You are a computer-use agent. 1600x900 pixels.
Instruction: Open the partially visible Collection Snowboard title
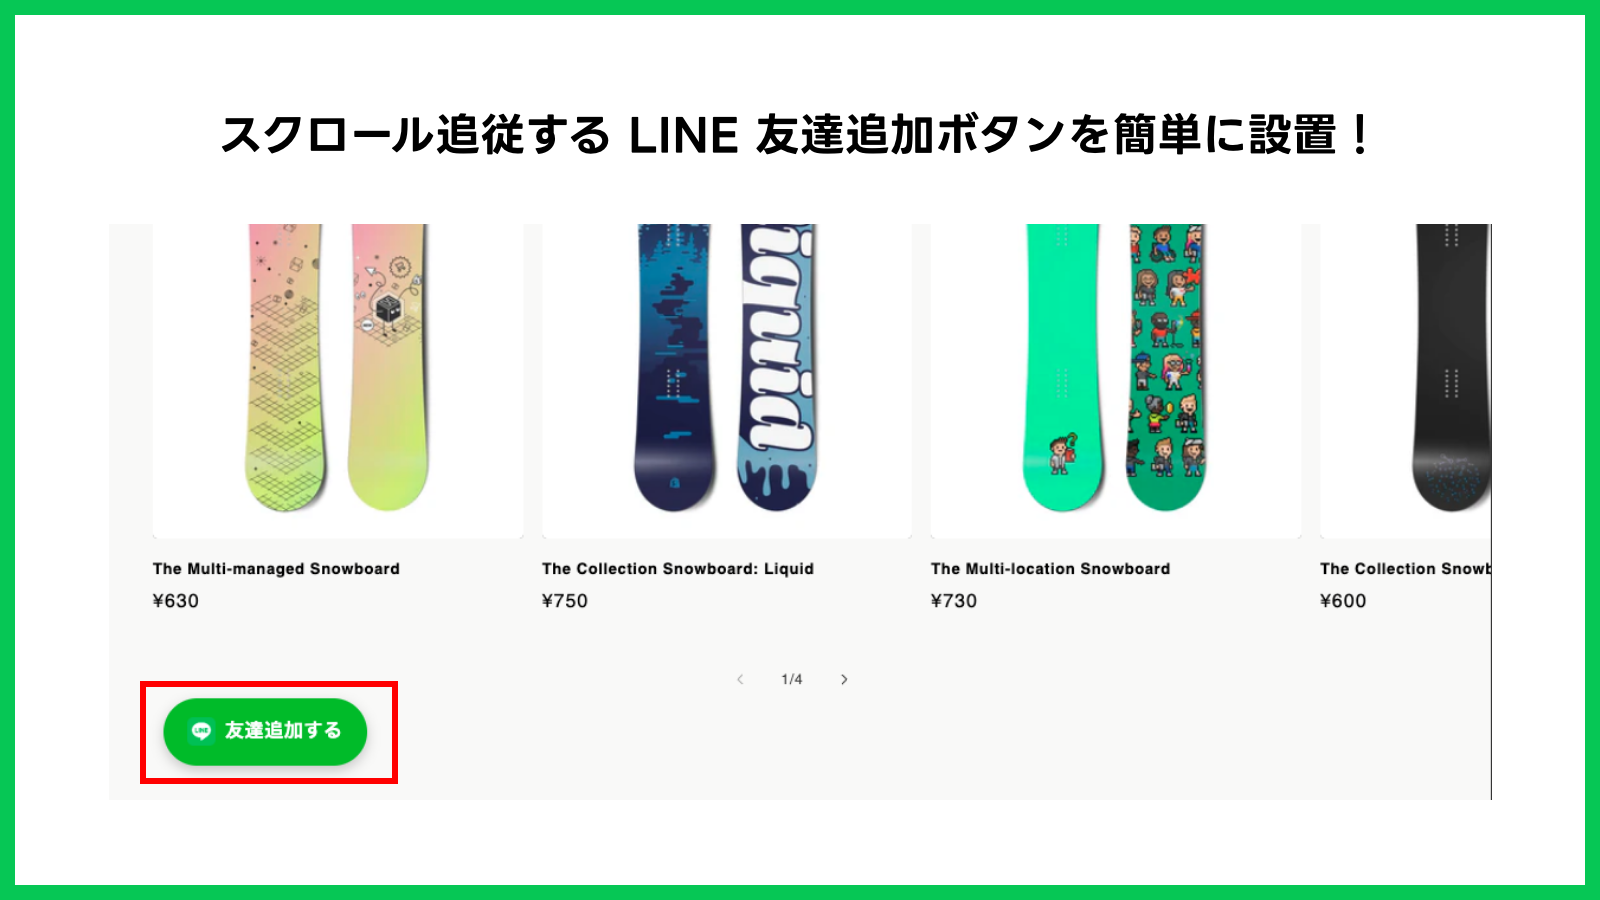1405,568
